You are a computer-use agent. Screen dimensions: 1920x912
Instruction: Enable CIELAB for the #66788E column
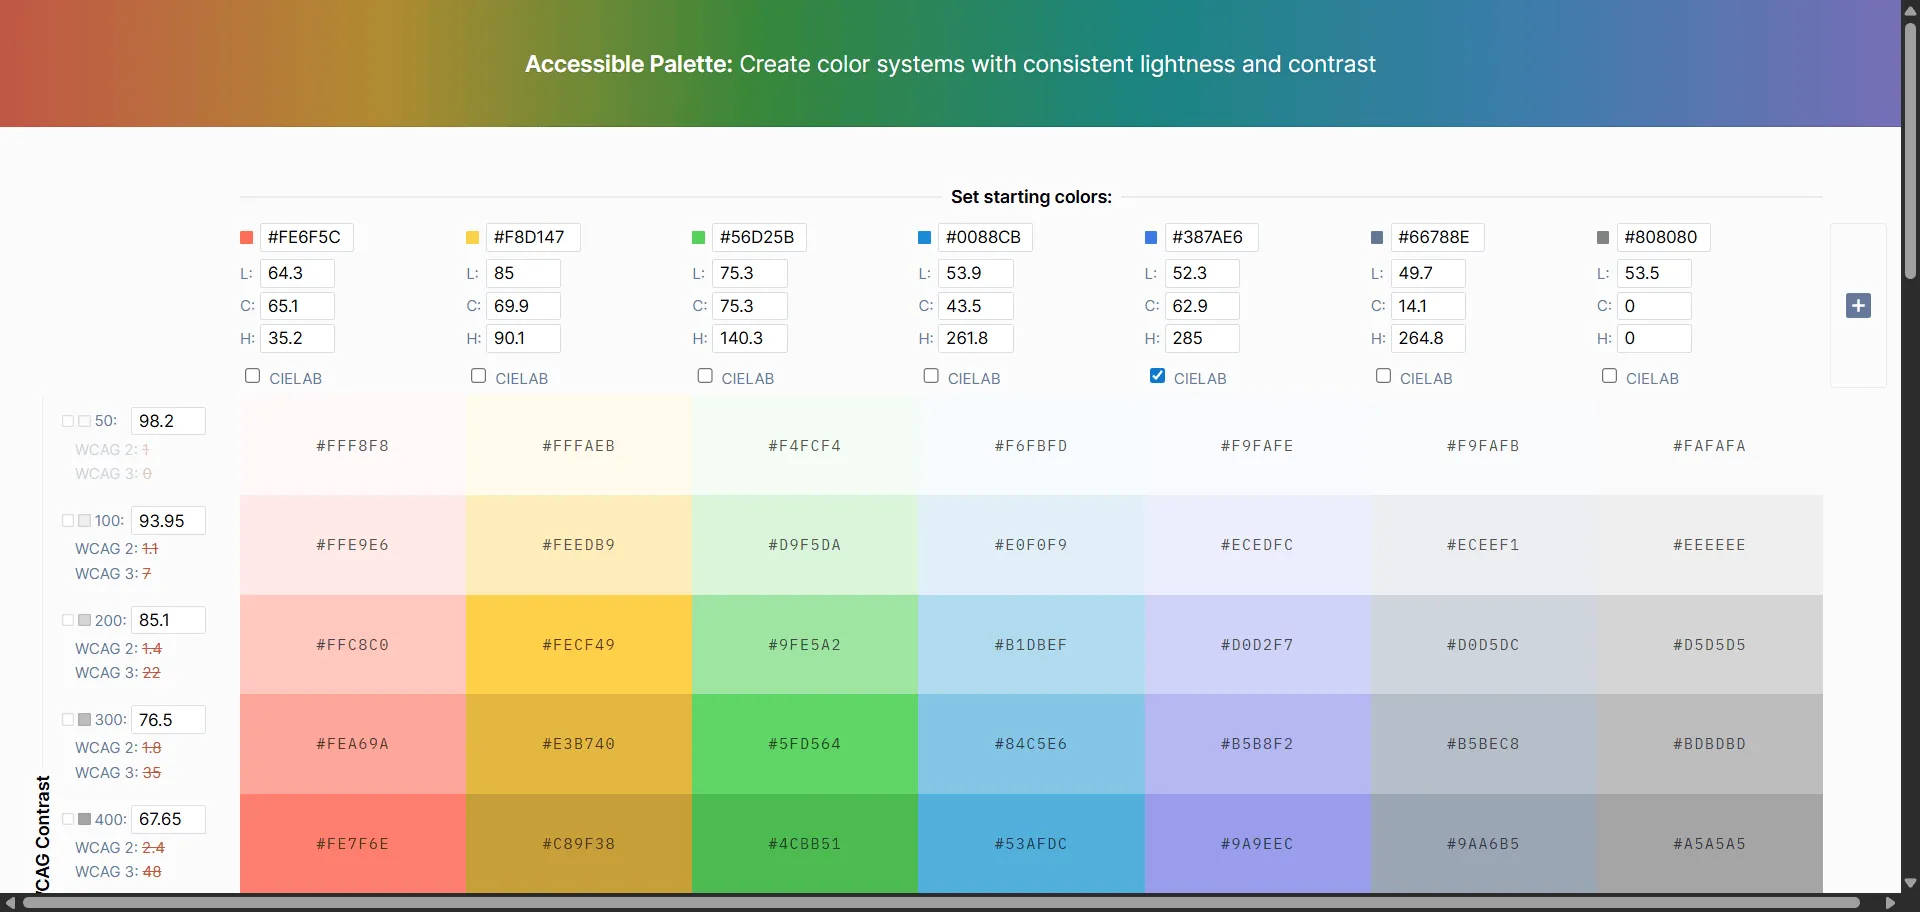tap(1383, 376)
